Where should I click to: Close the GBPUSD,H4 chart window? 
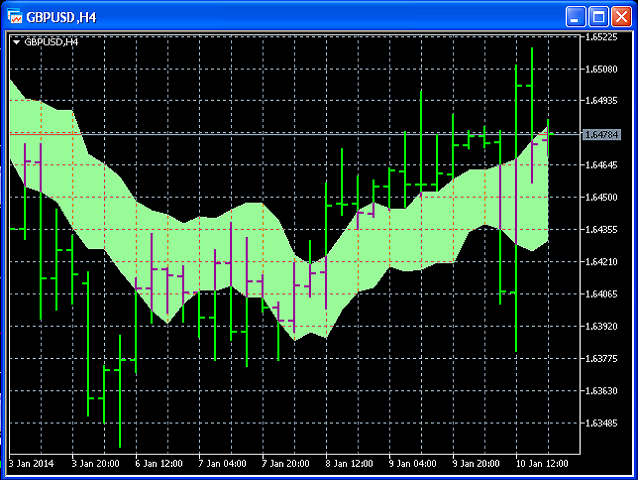[x=623, y=16]
